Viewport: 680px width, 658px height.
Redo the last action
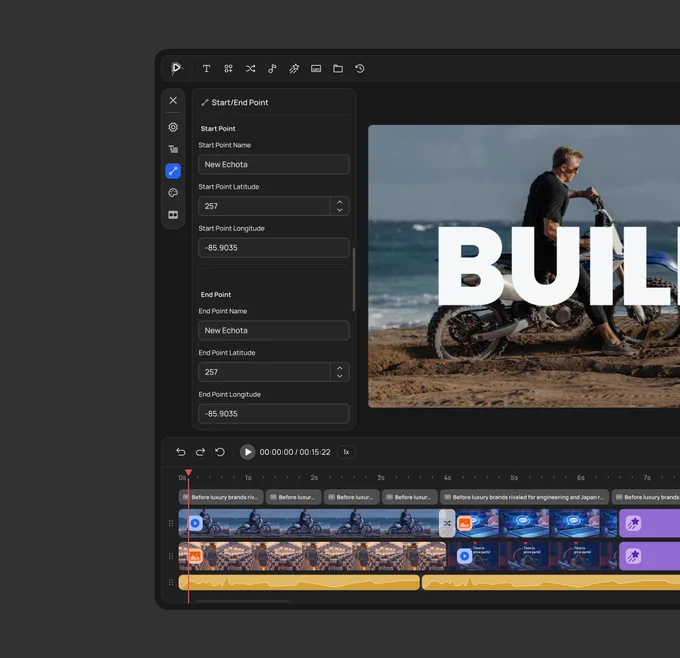click(200, 452)
